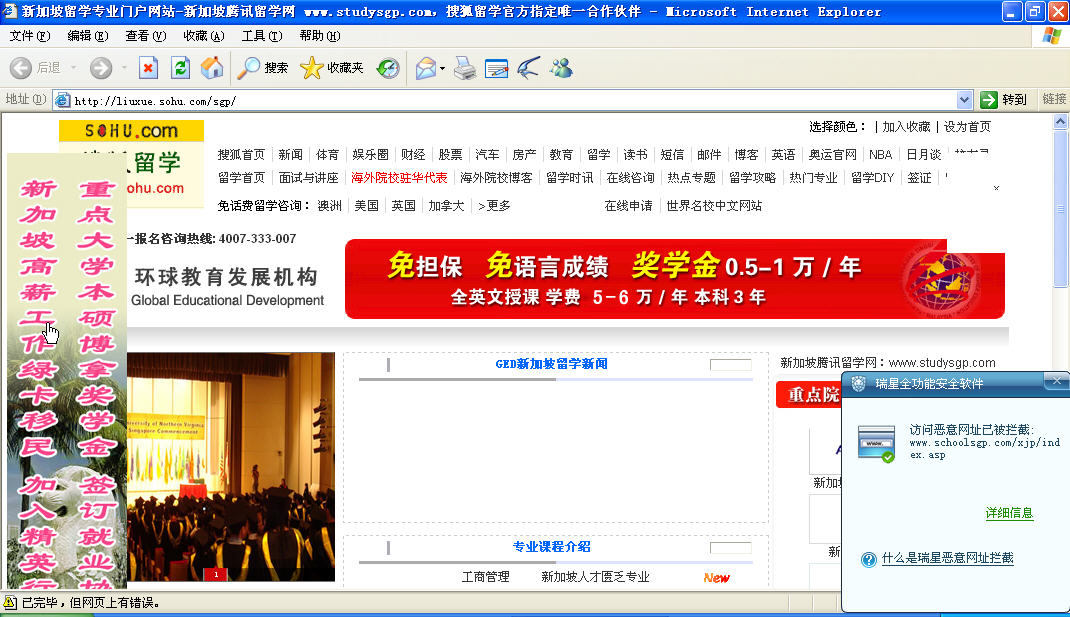Close the 瑞星全功能安全软件 popup
The height and width of the screenshot is (617, 1070).
(1056, 381)
